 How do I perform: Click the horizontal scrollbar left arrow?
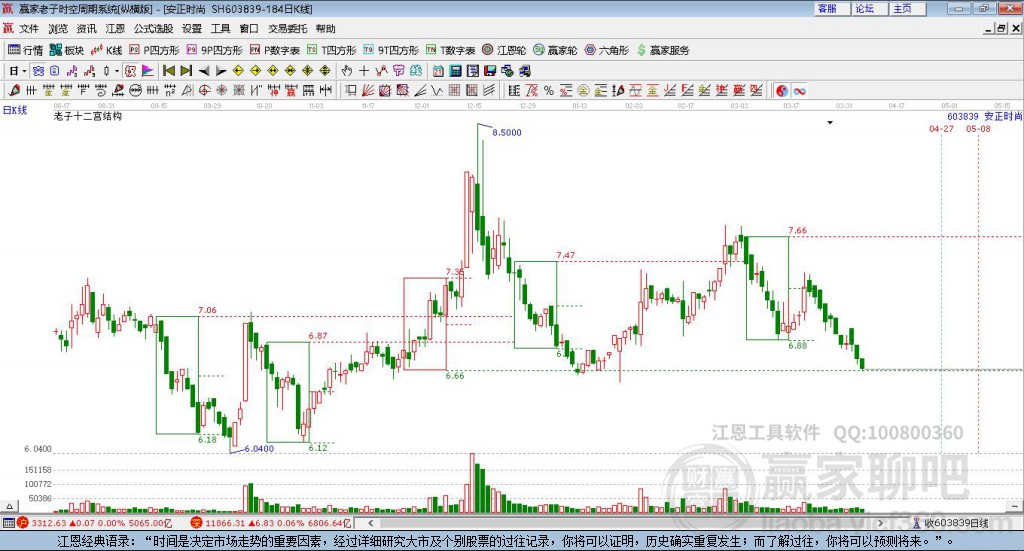point(370,523)
